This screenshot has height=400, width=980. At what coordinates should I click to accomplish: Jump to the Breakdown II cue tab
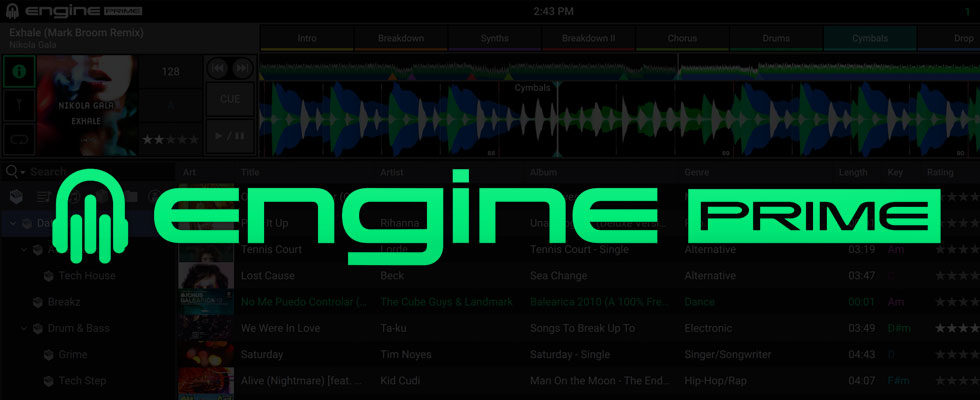(x=588, y=38)
